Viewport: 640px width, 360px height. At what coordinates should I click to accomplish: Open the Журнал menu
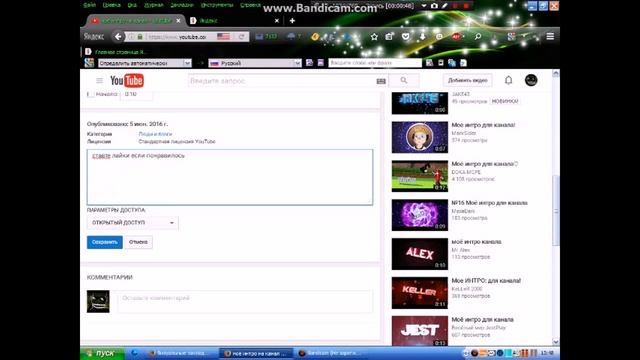pos(153,5)
